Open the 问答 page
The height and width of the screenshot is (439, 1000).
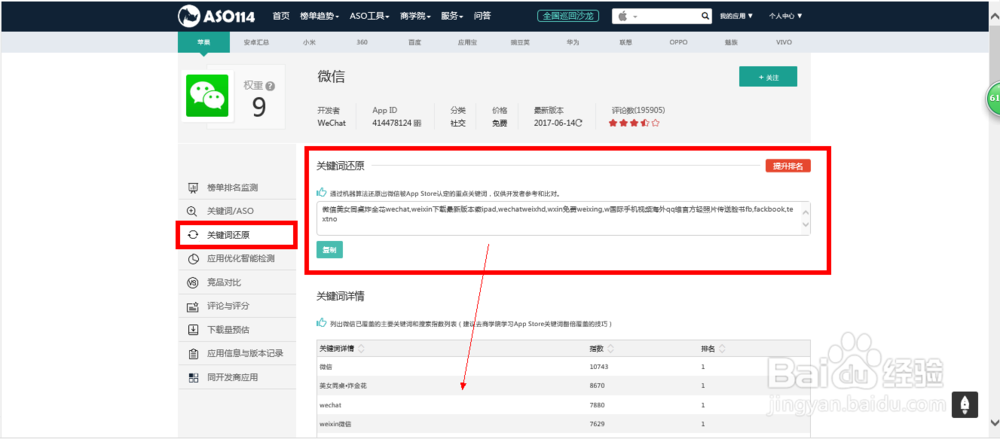(x=483, y=16)
